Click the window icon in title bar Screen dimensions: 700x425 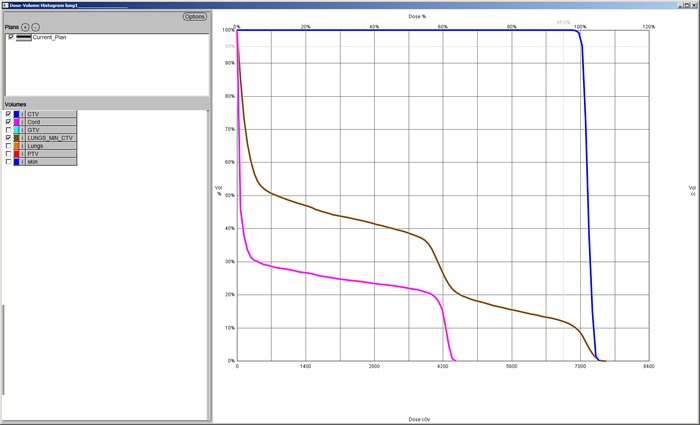(x=4, y=4)
